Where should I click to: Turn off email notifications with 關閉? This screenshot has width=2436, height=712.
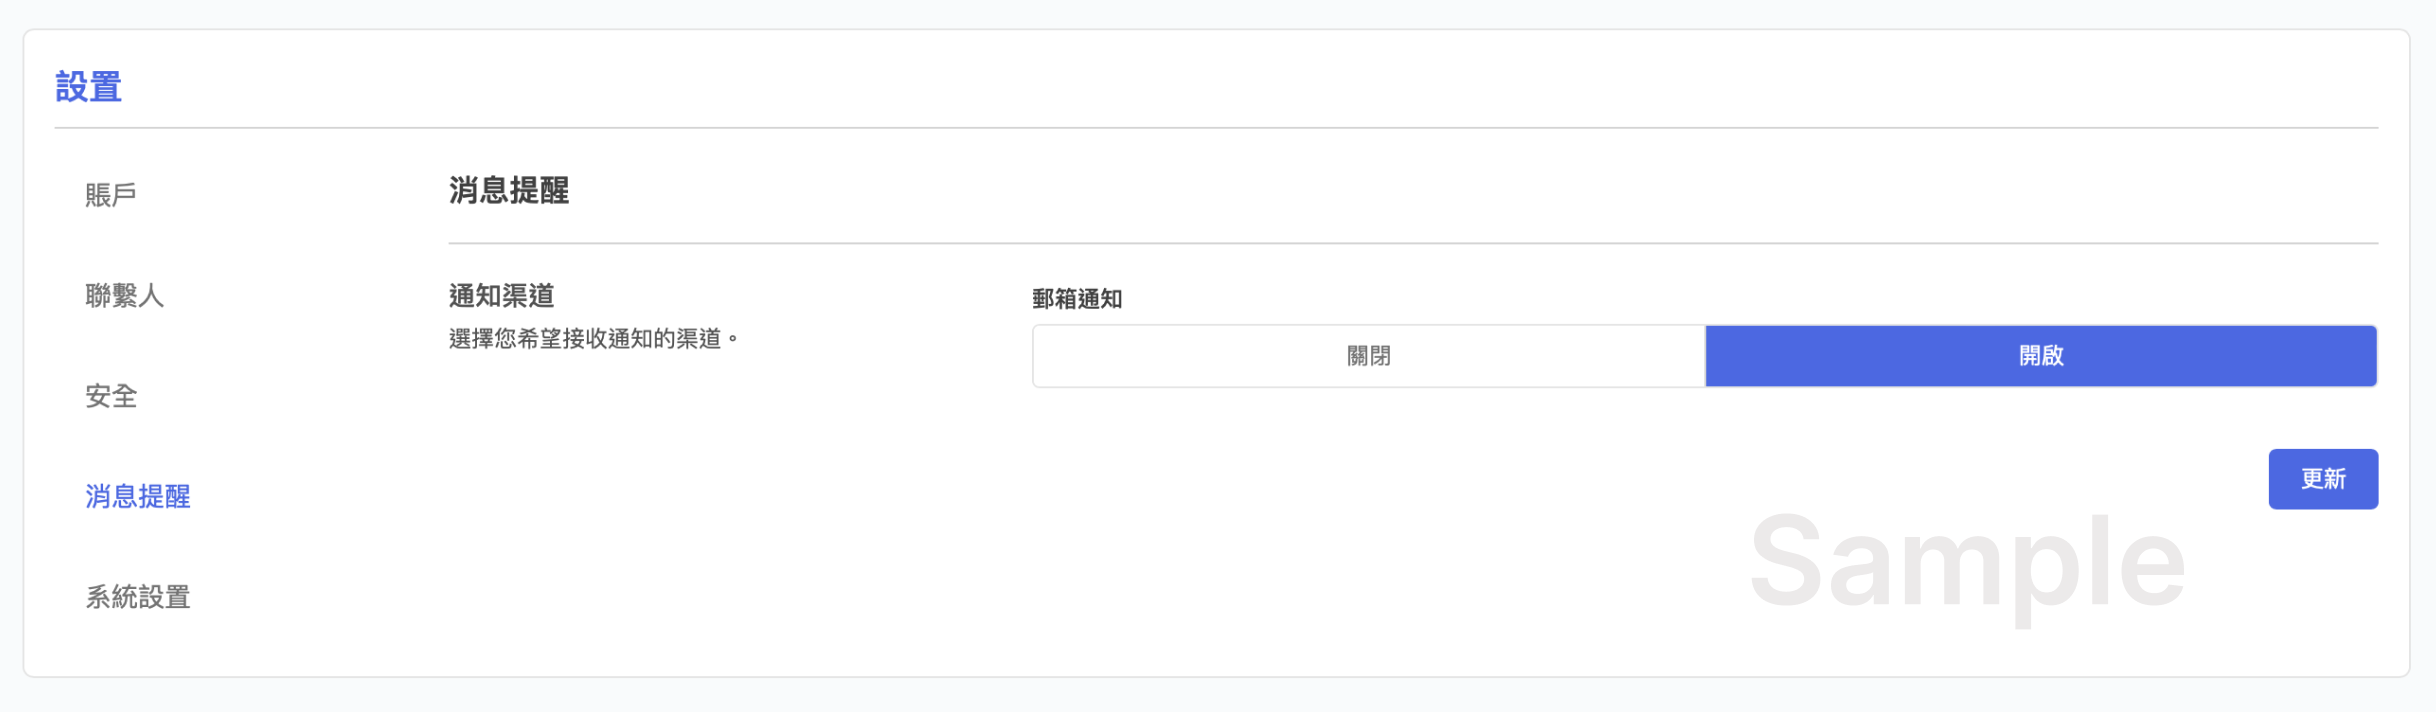(x=1369, y=356)
